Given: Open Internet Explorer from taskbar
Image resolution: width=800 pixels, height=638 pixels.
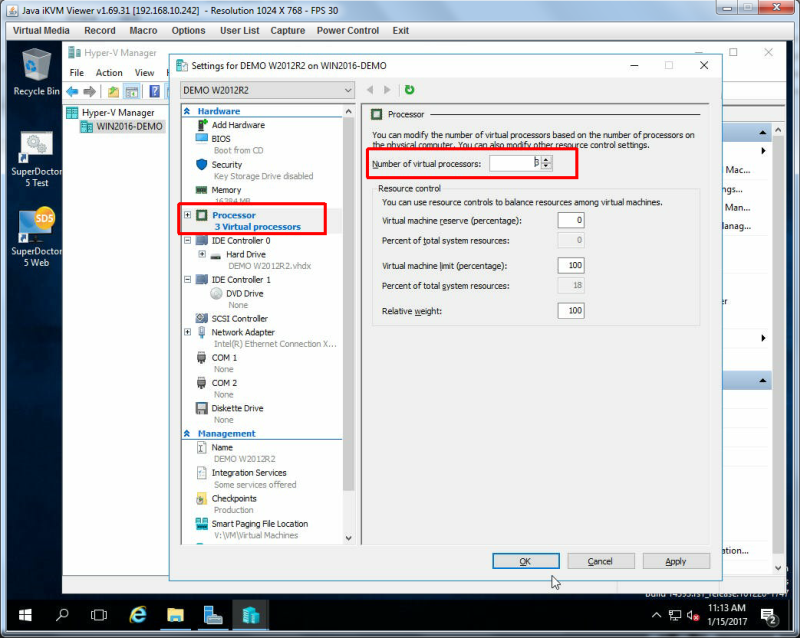Looking at the screenshot, I should 138,615.
